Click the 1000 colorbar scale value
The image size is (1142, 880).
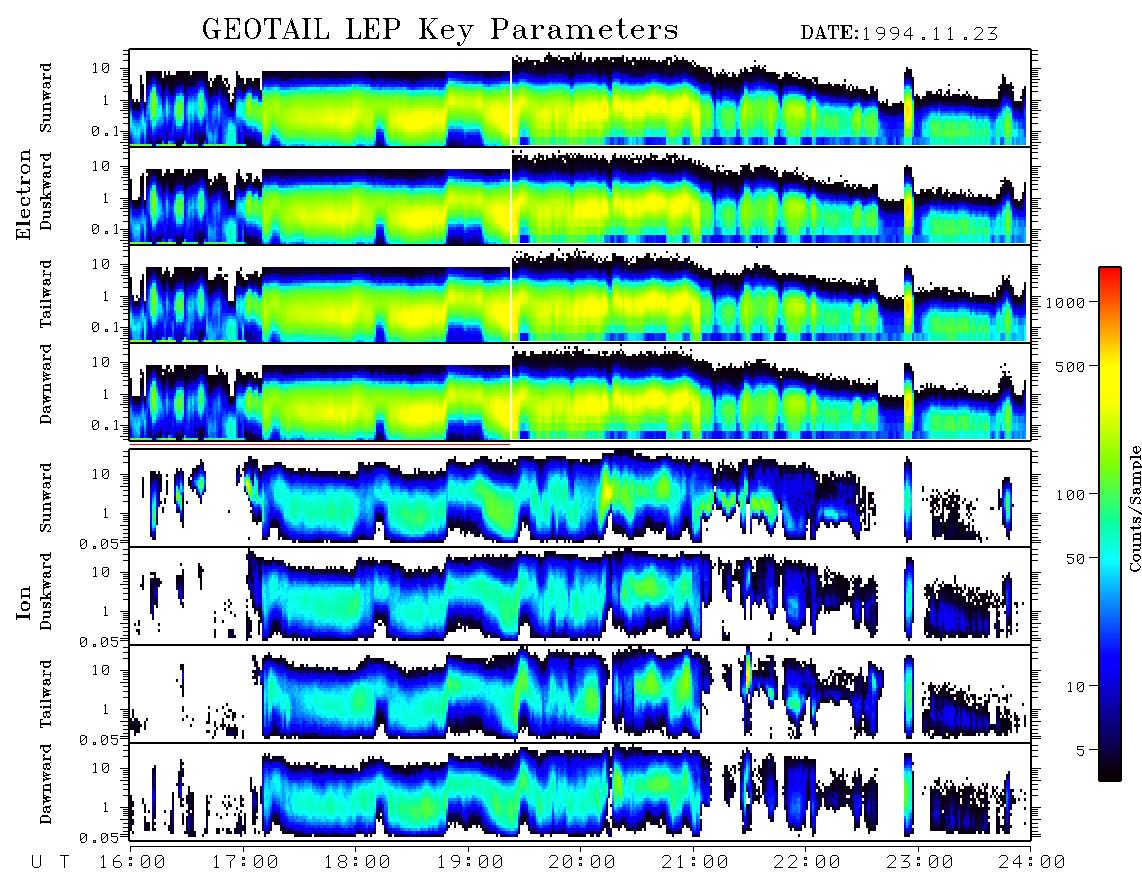click(x=1065, y=302)
